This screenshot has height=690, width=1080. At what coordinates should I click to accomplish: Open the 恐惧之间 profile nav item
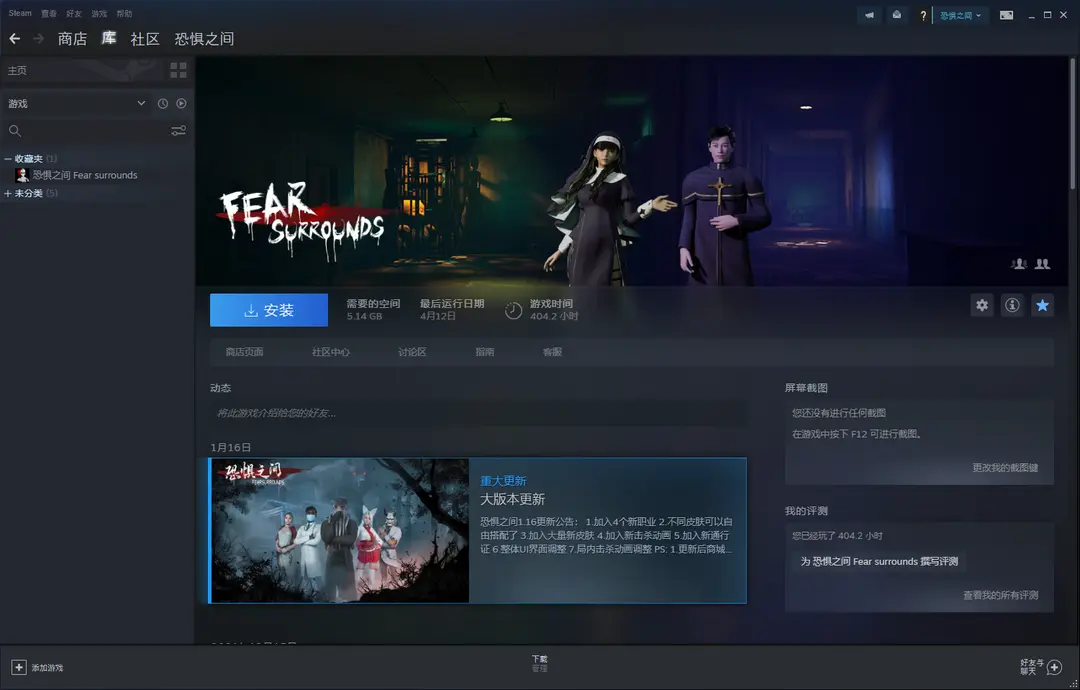[x=204, y=39]
